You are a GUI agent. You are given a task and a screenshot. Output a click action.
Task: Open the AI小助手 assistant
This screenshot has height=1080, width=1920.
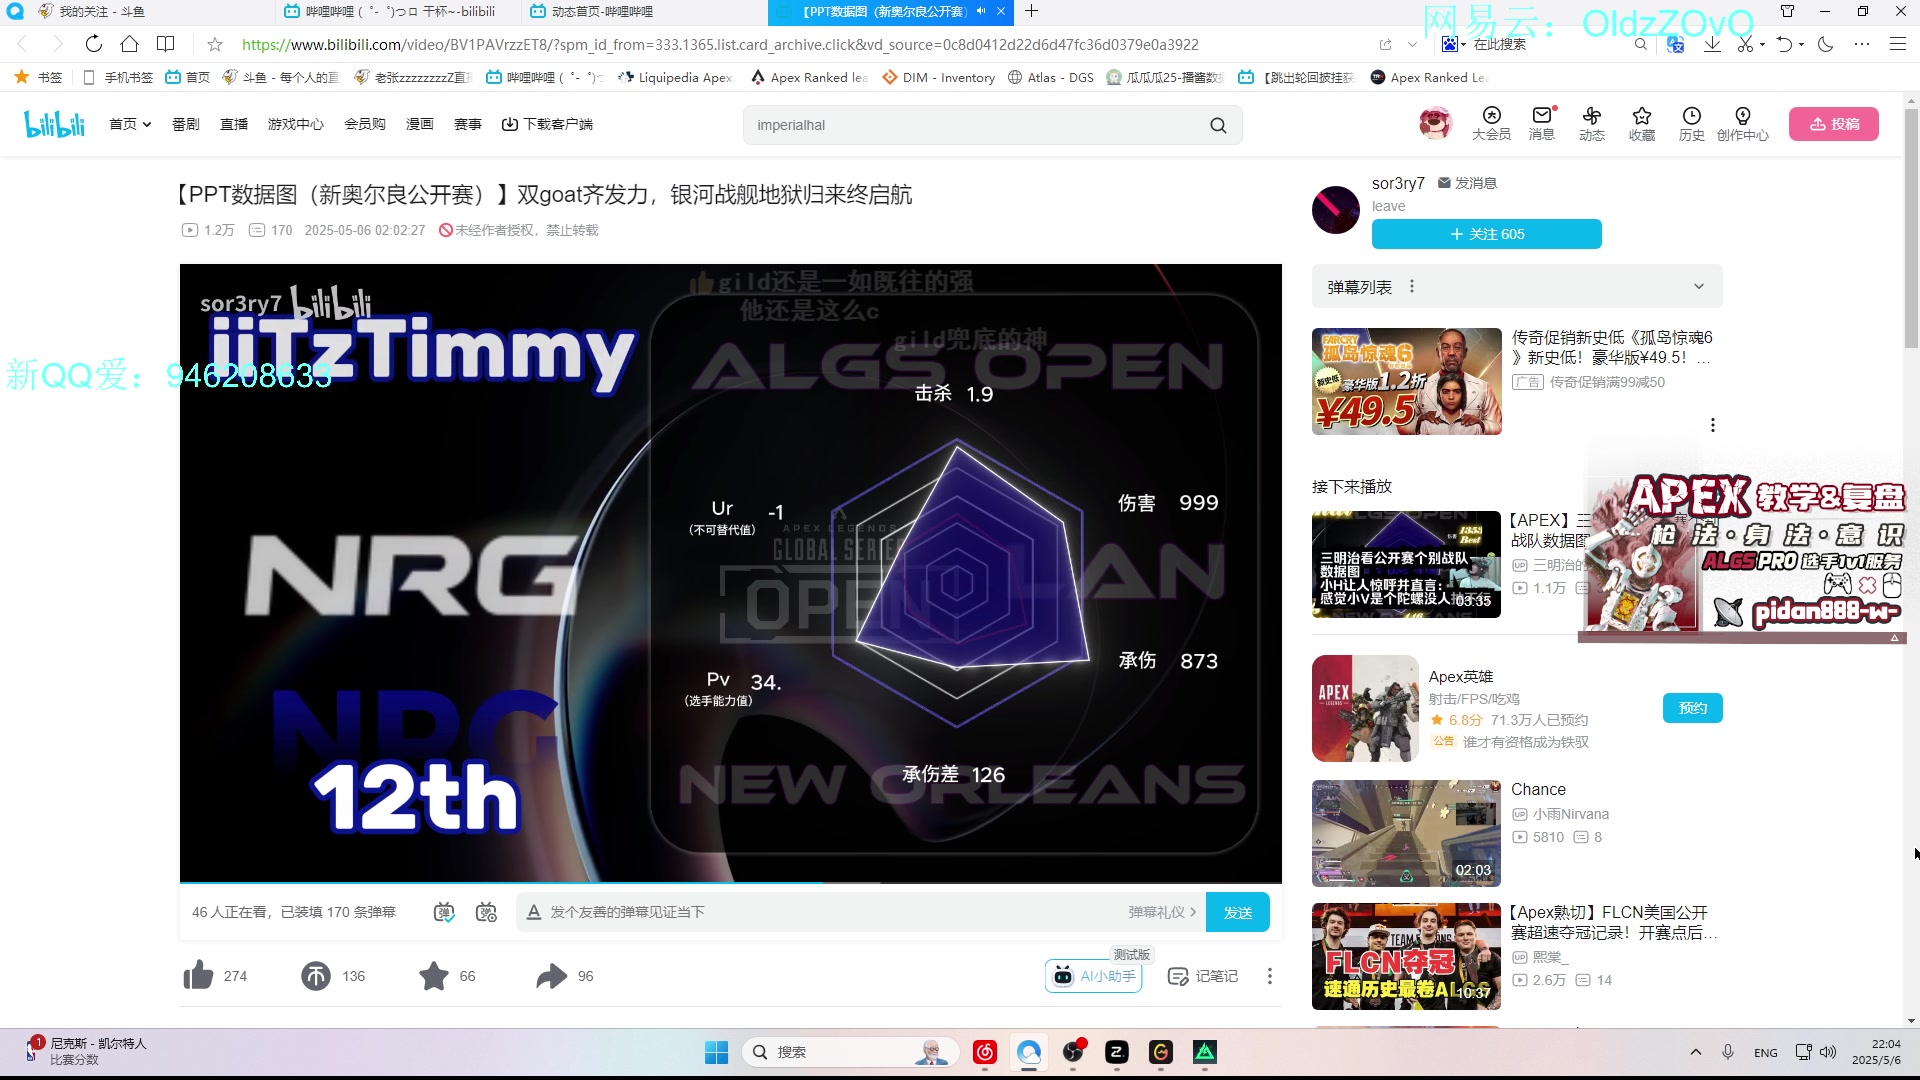(x=1094, y=976)
